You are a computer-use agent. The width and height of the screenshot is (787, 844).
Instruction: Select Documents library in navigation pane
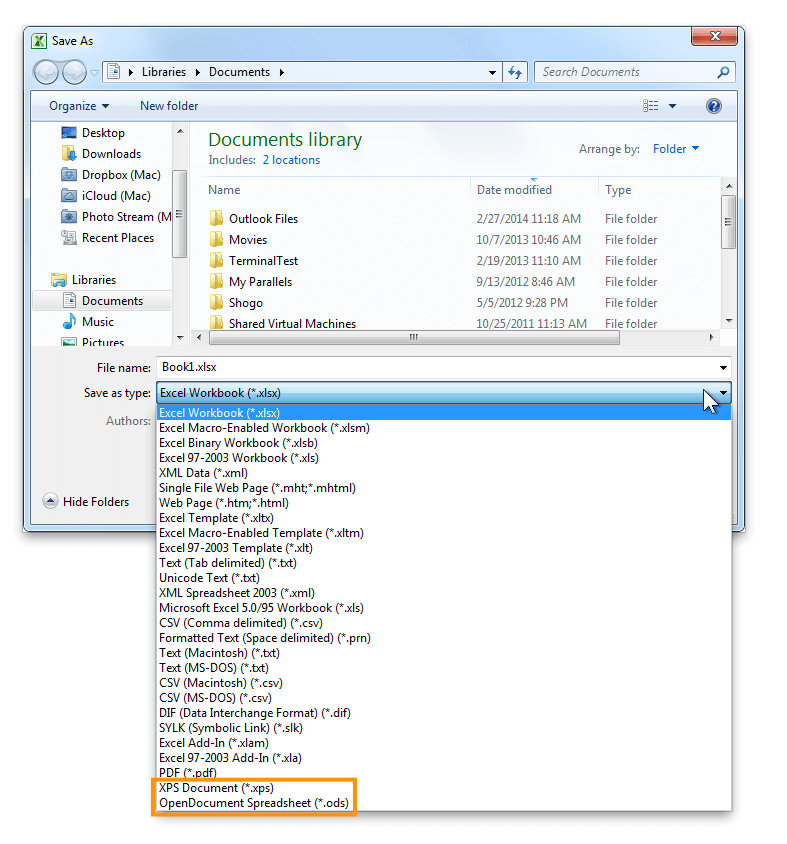tap(103, 301)
